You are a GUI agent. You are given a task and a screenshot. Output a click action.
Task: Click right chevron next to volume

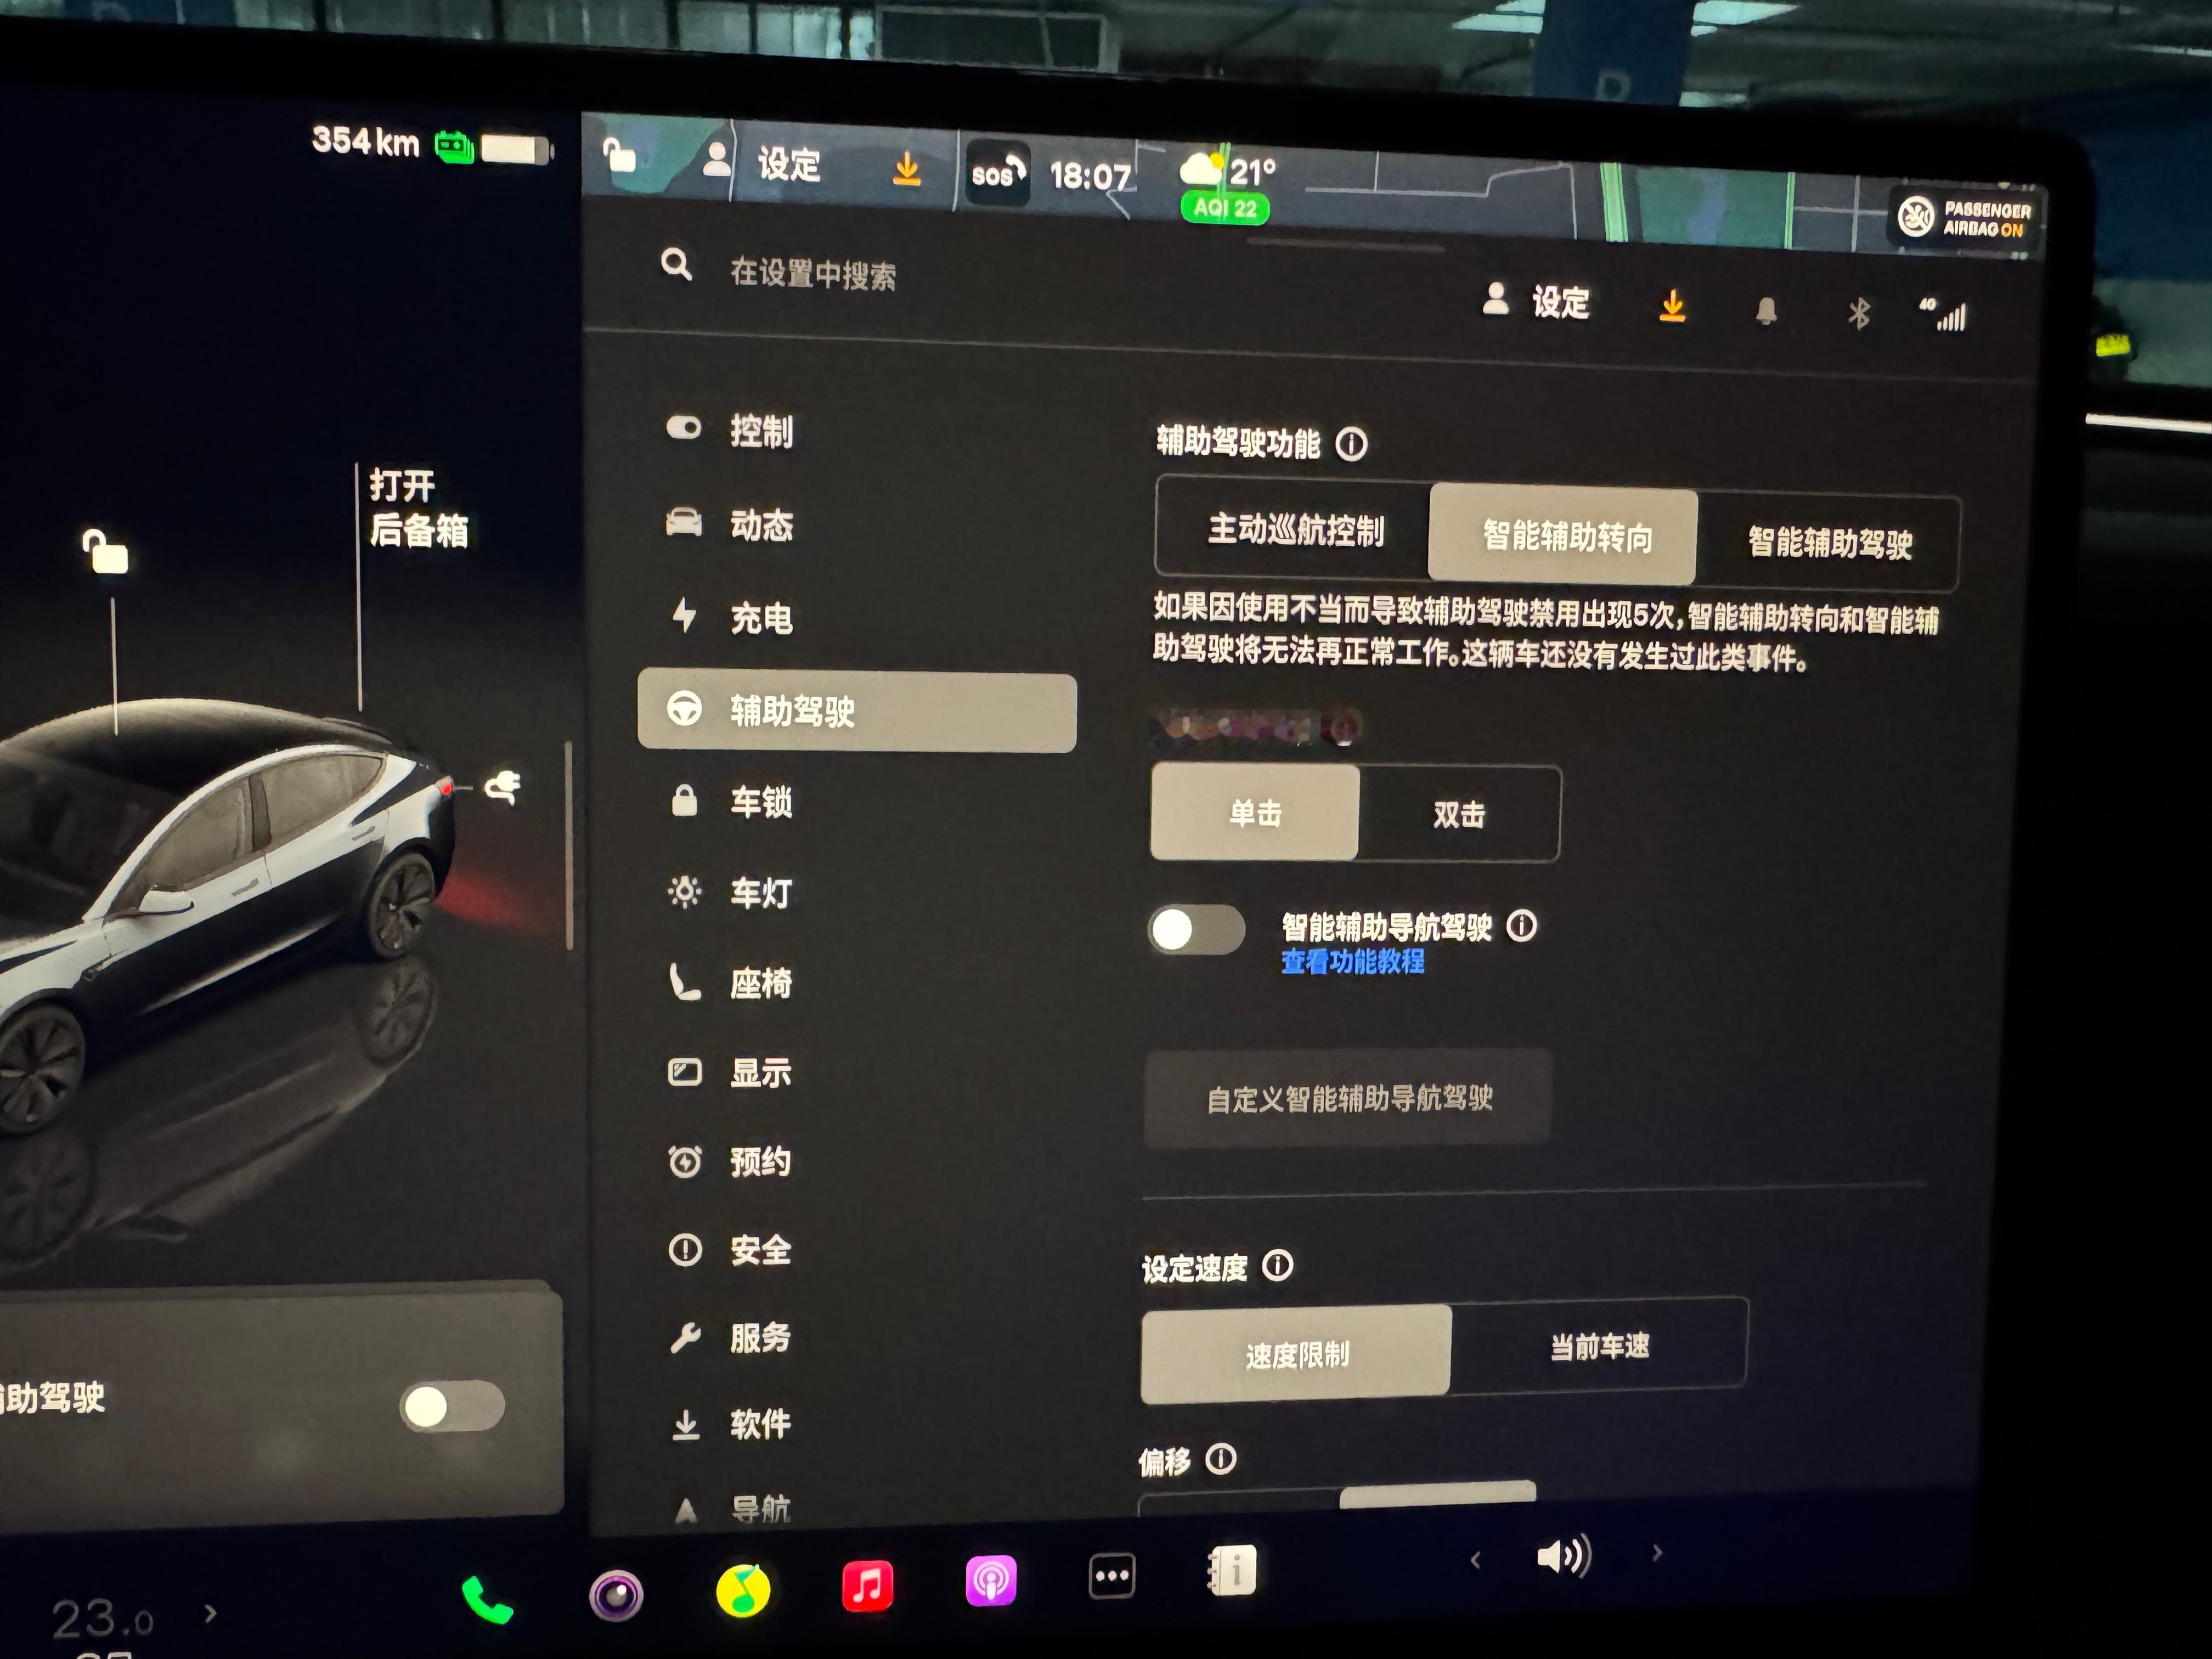point(1657,1553)
